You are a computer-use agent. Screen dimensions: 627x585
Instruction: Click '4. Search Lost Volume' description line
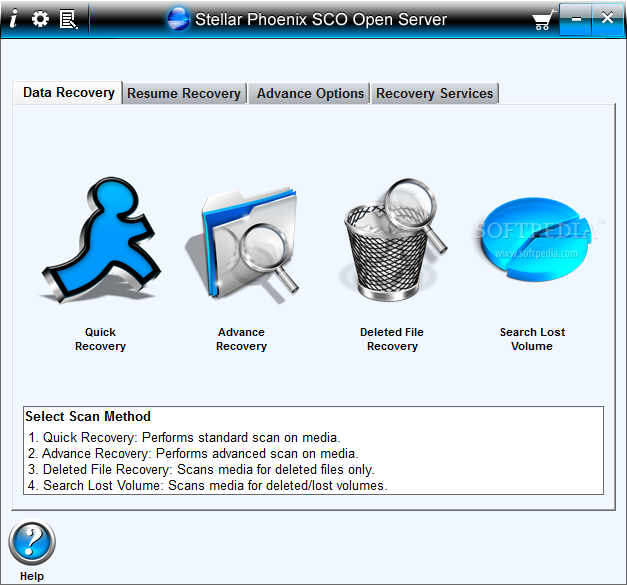[208, 485]
